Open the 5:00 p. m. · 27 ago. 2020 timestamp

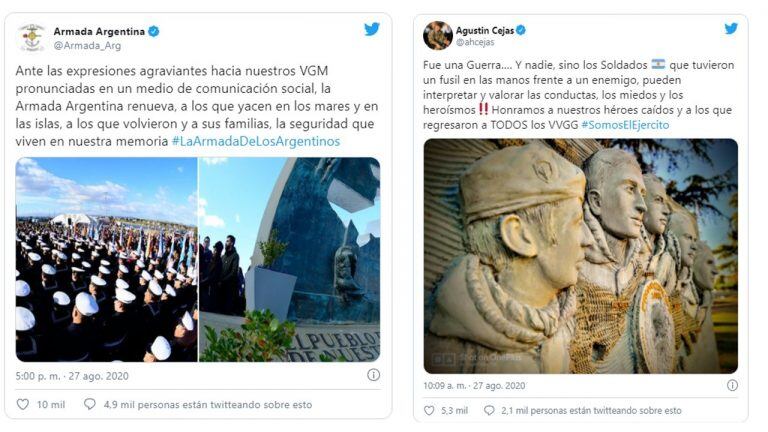pyautogui.click(x=72, y=376)
